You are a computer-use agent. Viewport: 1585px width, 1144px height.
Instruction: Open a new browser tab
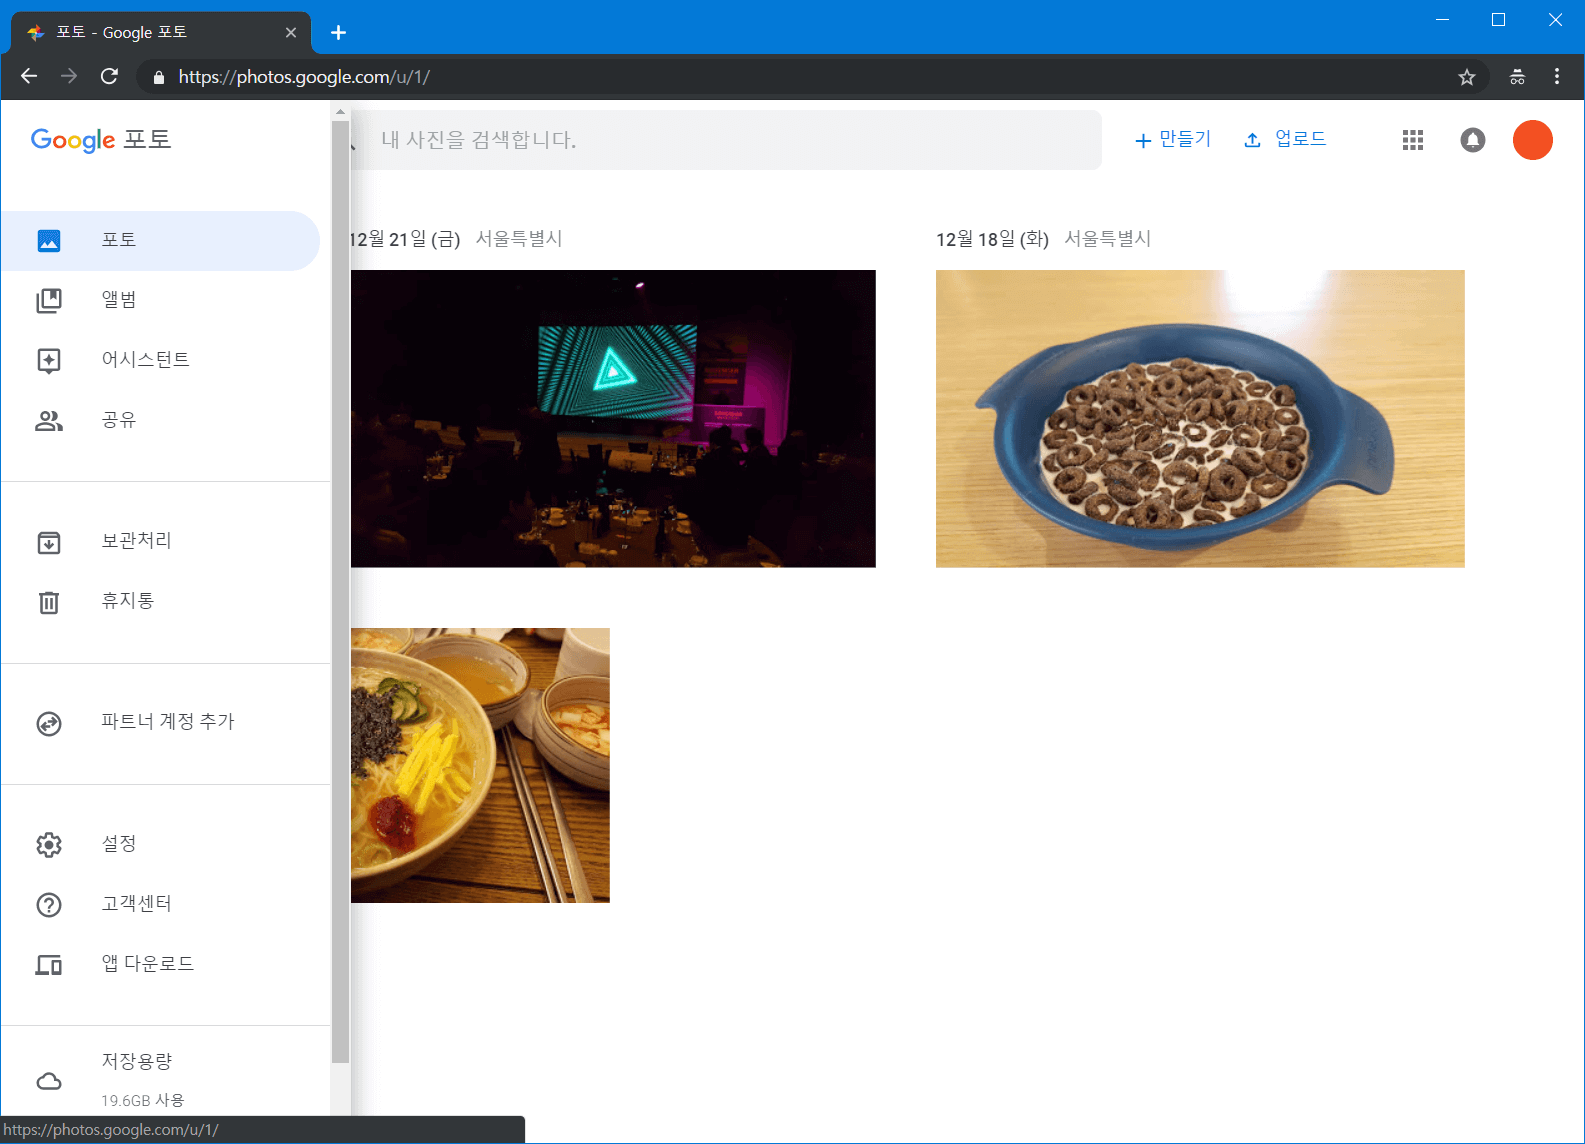339,33
